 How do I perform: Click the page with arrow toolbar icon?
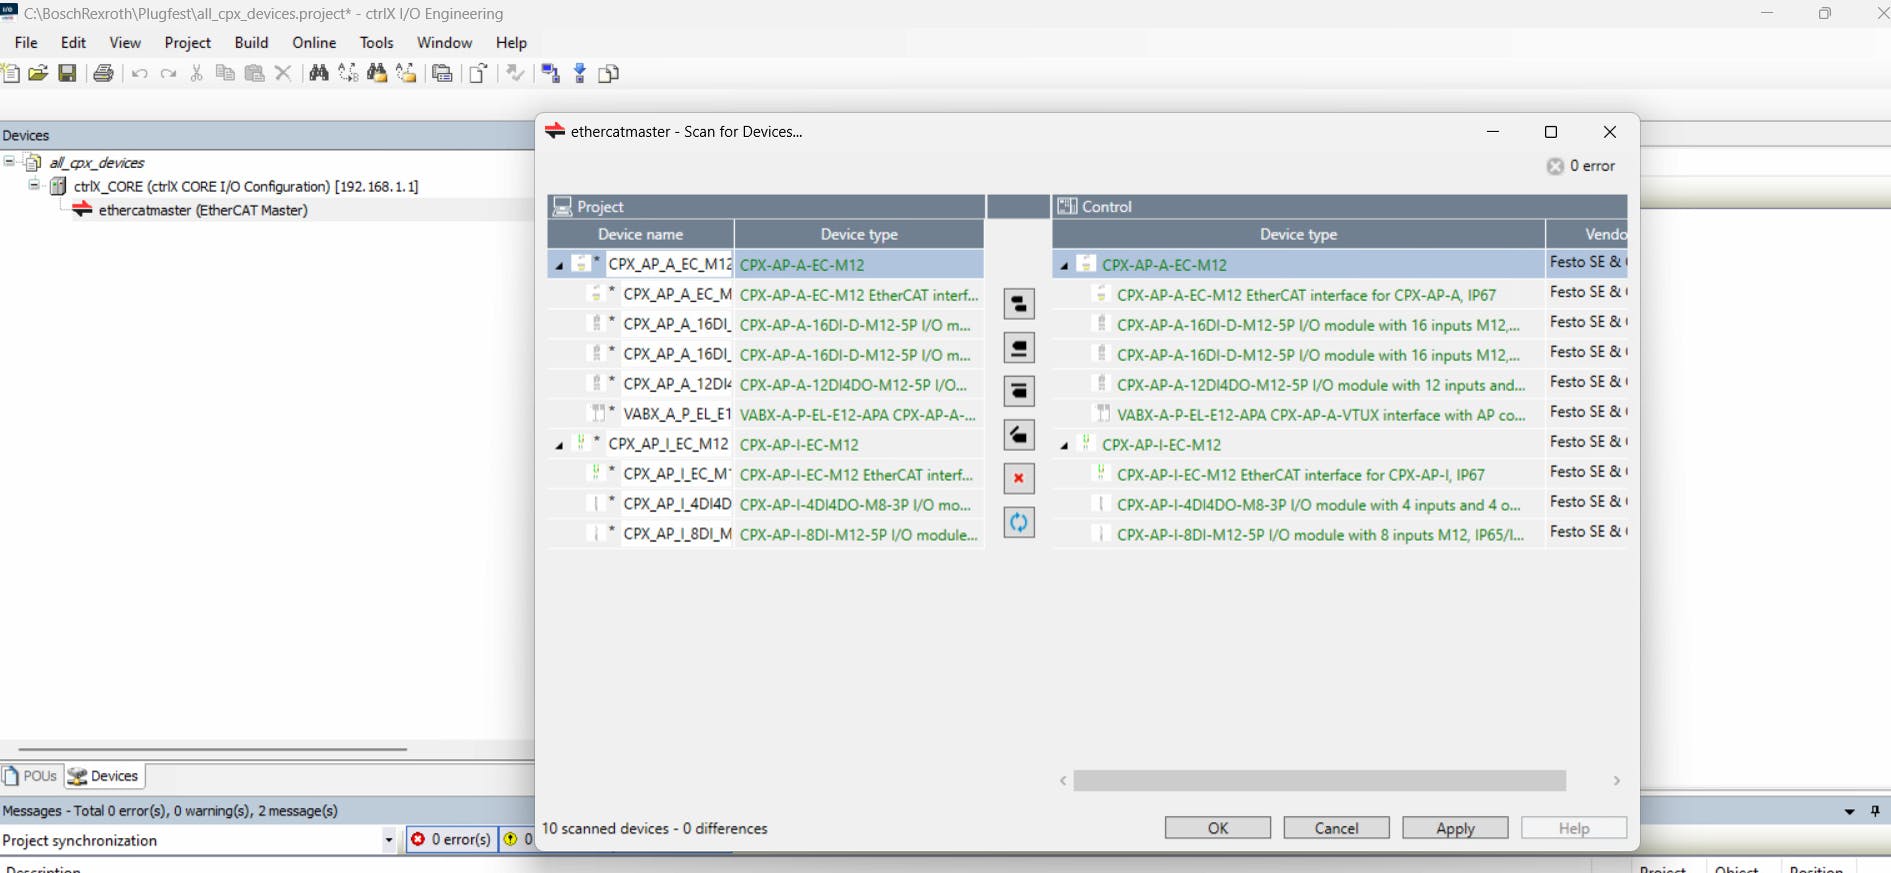pyautogui.click(x=479, y=73)
